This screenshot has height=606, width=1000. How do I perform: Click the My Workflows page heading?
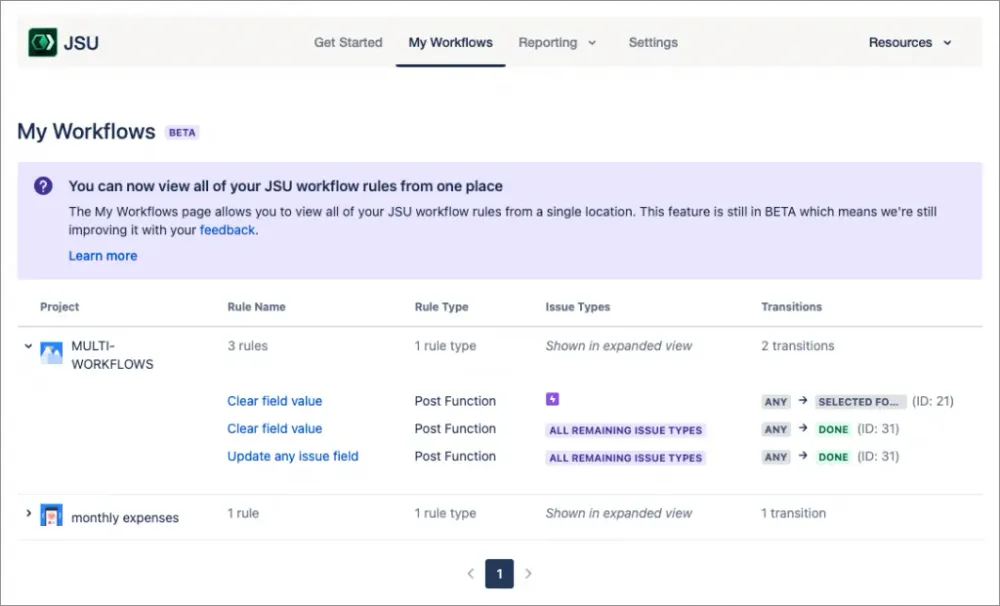coord(86,131)
